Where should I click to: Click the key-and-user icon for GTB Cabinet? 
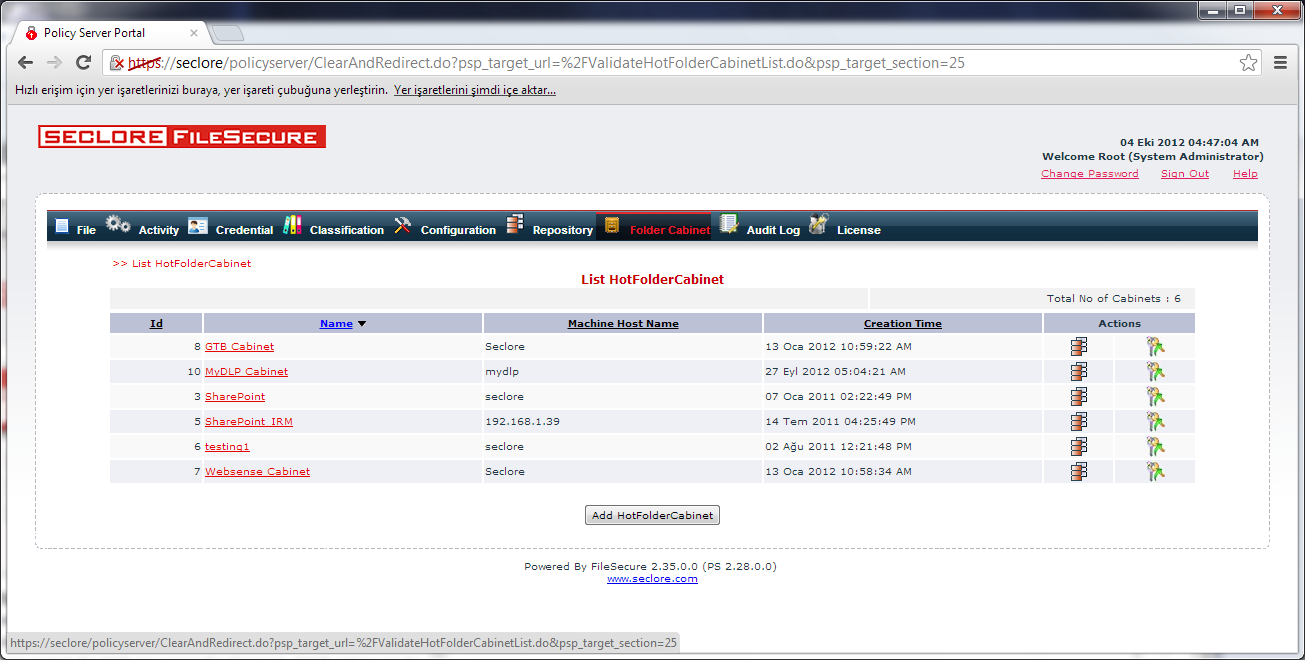(1155, 347)
